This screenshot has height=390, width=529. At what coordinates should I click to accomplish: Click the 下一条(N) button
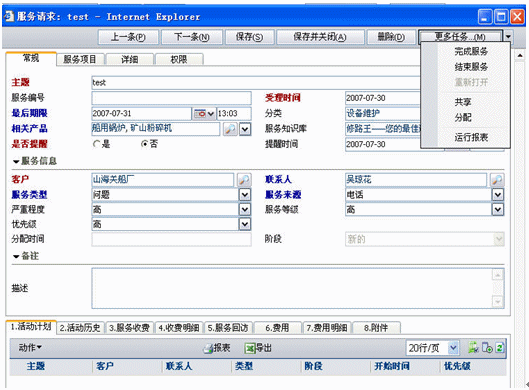click(x=192, y=37)
